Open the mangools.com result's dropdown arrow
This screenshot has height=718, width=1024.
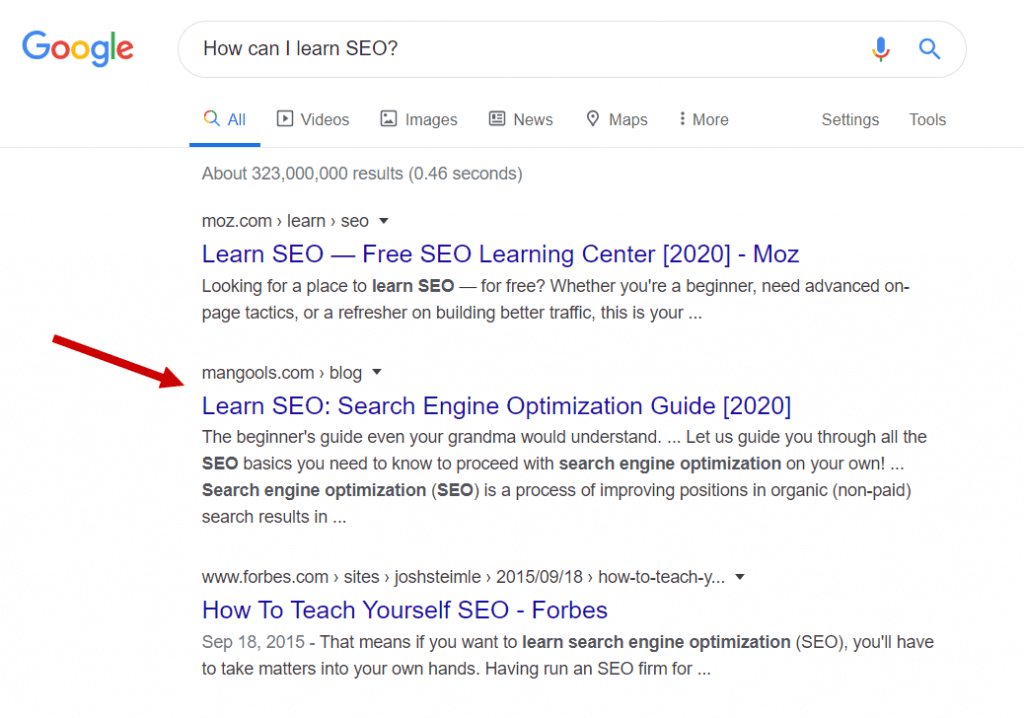[376, 372]
